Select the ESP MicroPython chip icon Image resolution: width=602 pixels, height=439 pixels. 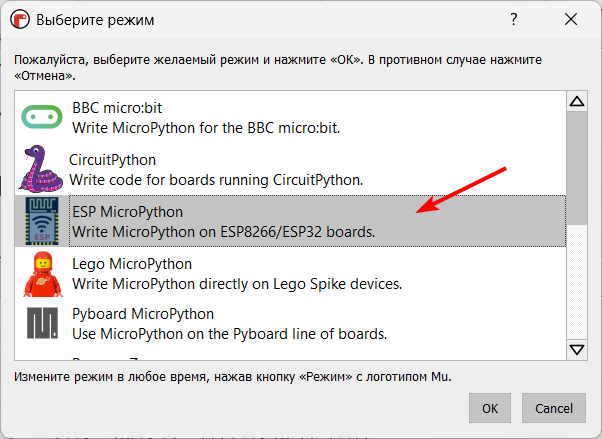42,221
